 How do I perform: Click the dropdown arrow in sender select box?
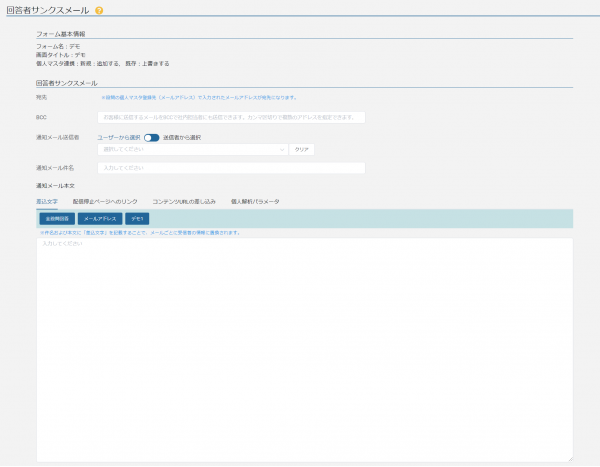click(282, 149)
